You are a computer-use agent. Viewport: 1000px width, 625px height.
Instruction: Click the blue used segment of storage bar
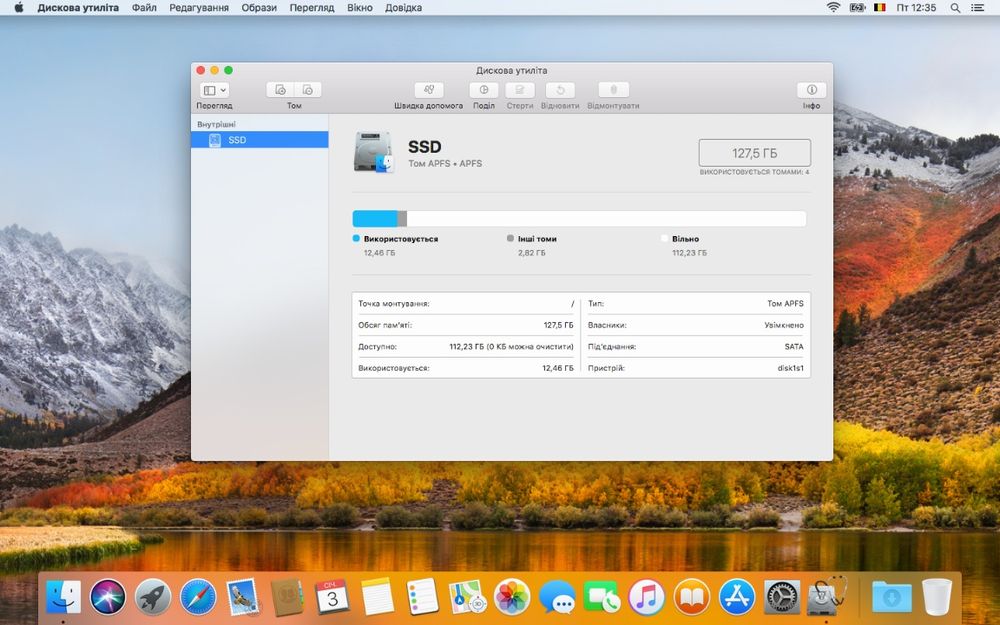(374, 219)
